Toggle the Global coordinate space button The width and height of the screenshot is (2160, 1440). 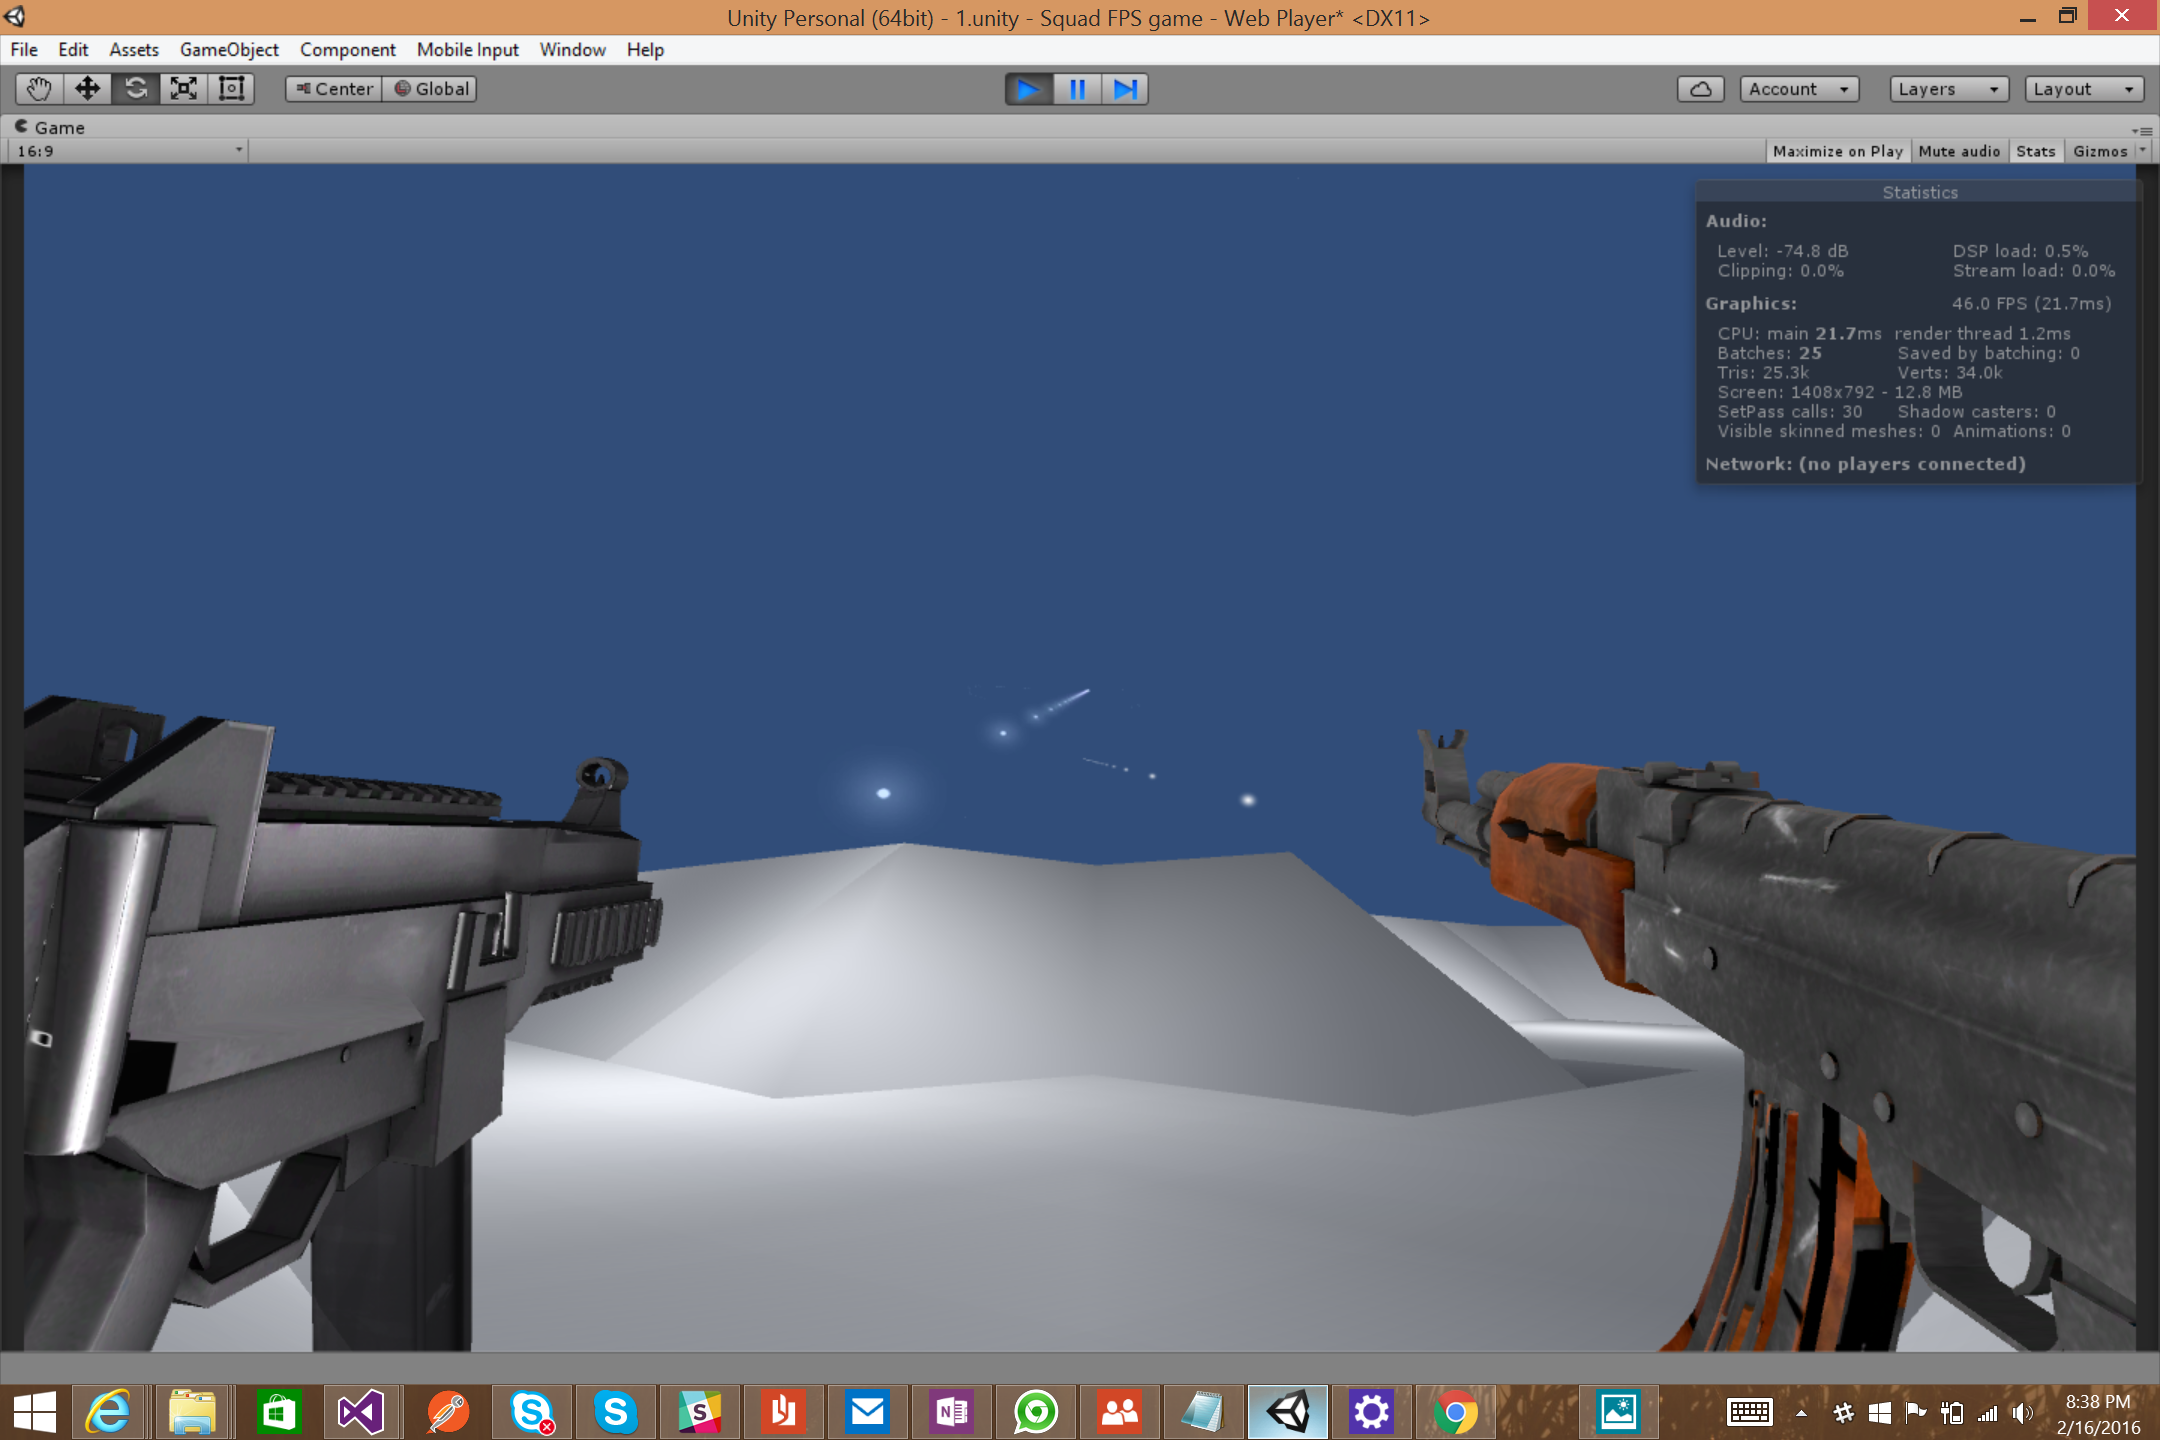[431, 89]
